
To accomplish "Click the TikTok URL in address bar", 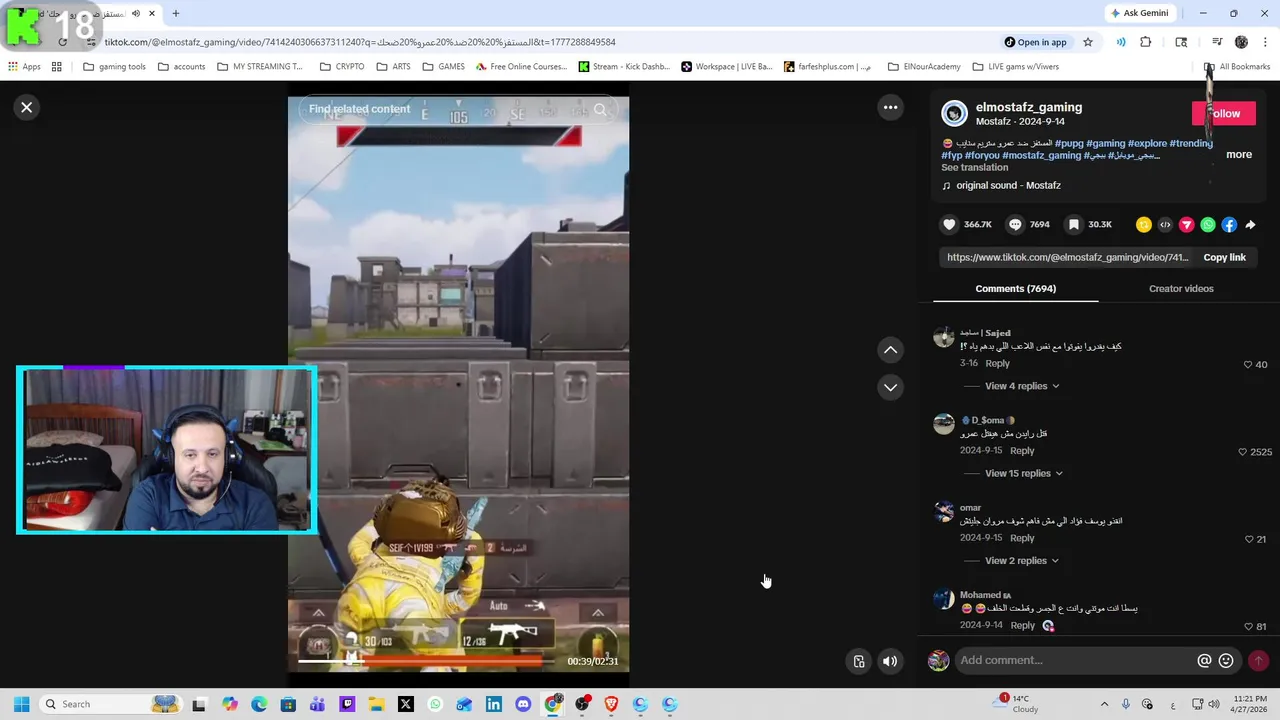I will (x=360, y=42).
